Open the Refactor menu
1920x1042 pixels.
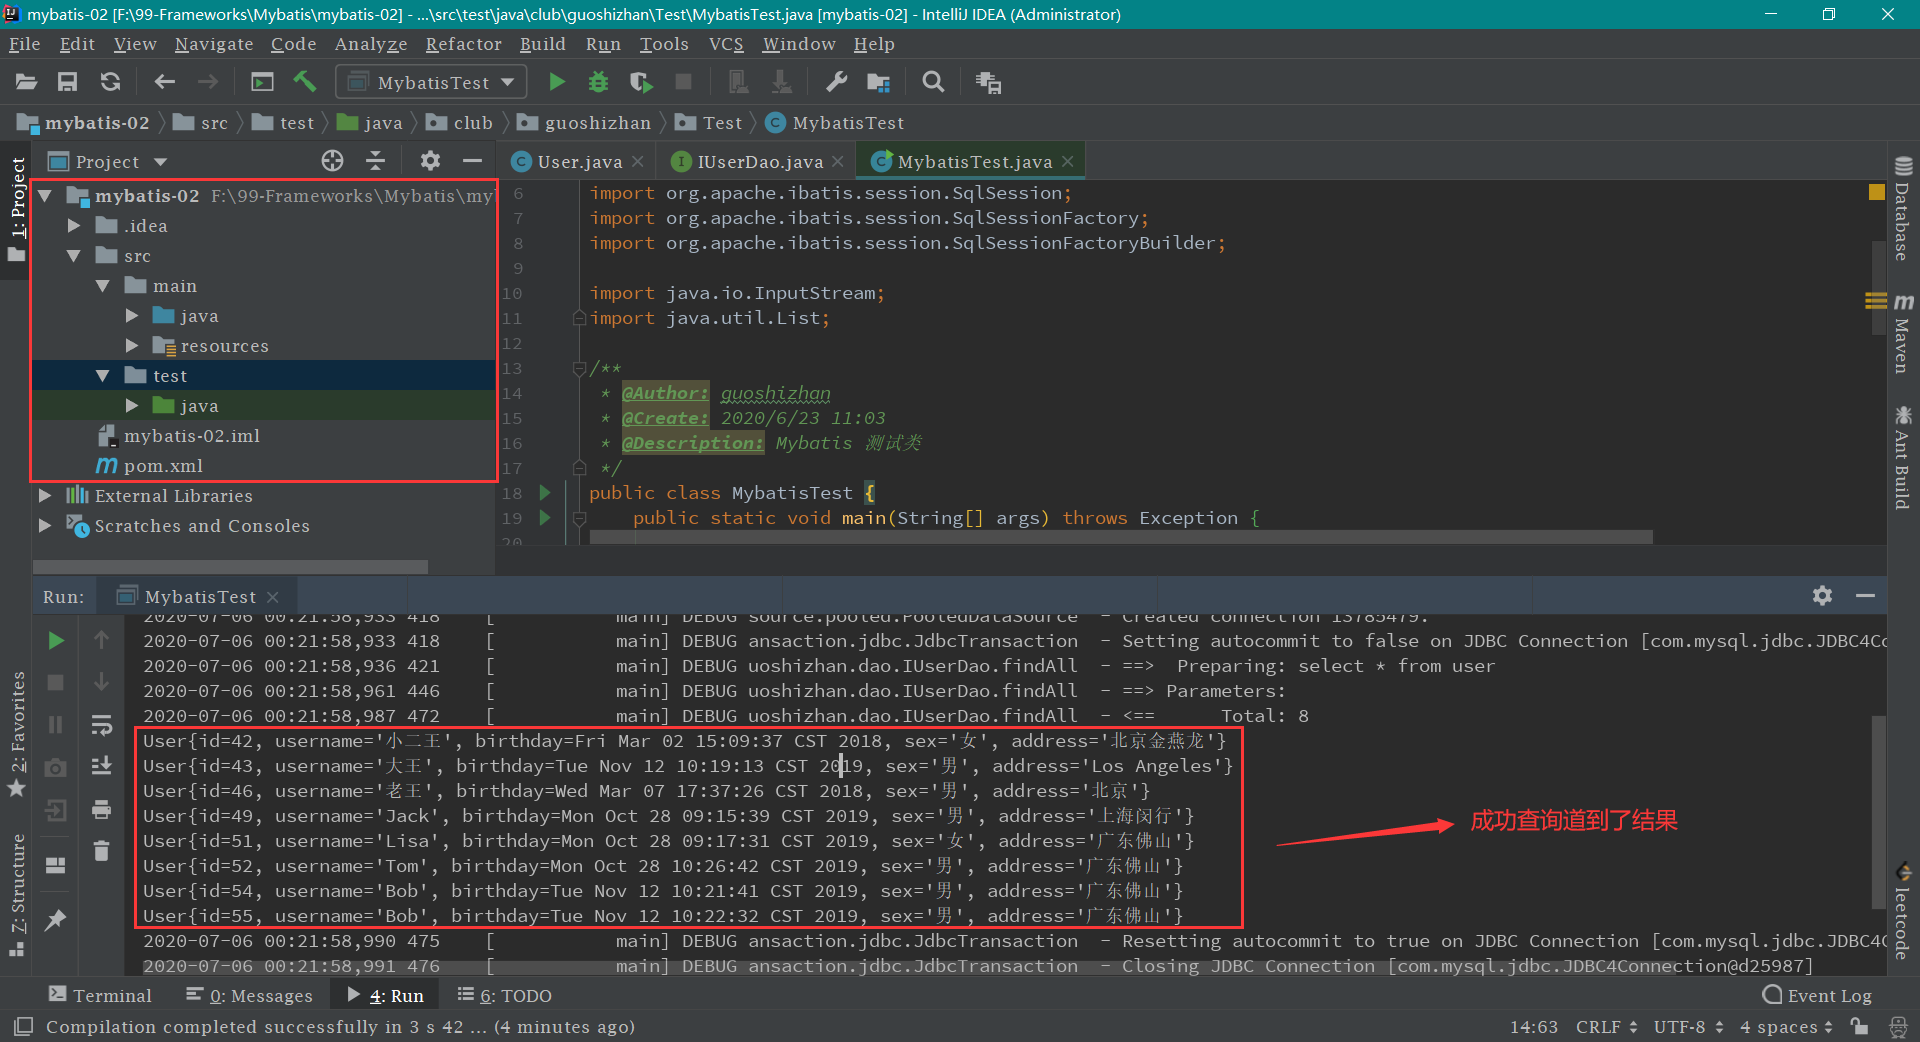463,44
